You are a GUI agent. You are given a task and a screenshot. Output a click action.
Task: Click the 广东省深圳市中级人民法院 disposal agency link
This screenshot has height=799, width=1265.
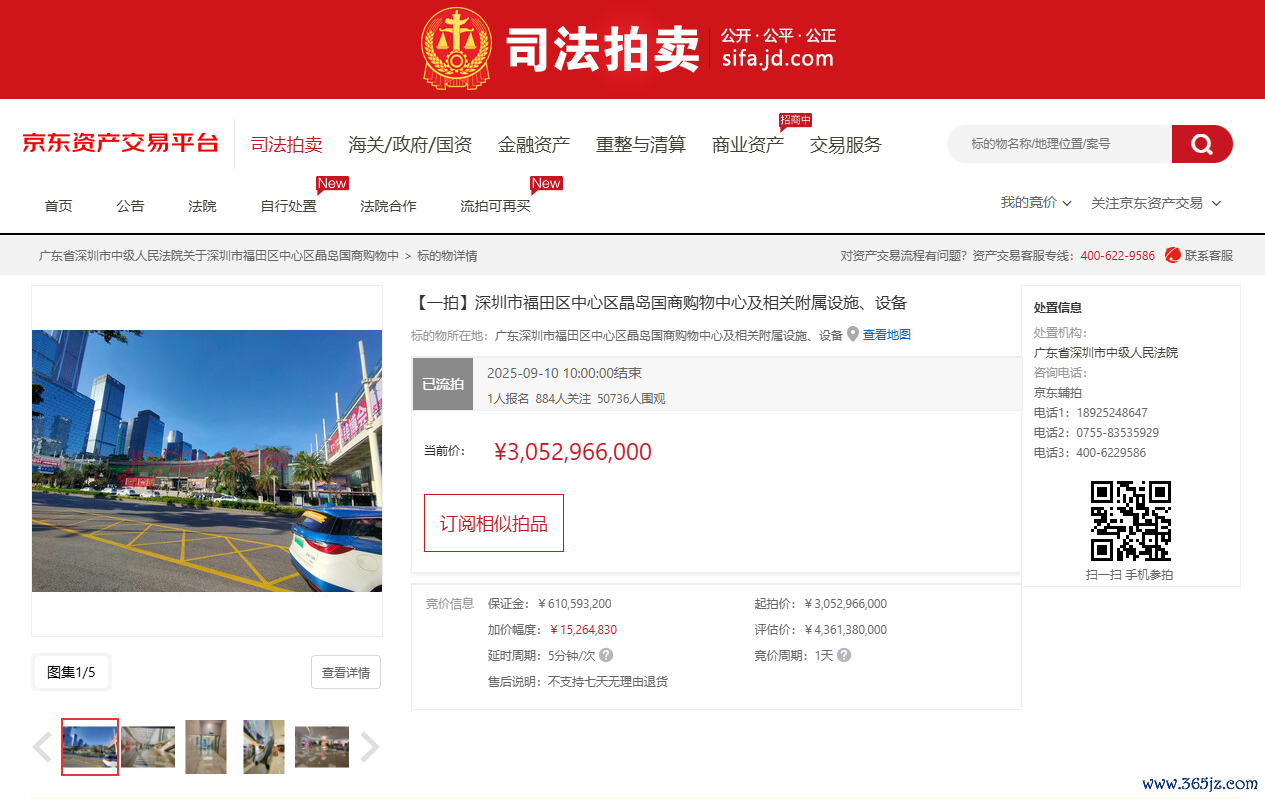tap(1106, 353)
